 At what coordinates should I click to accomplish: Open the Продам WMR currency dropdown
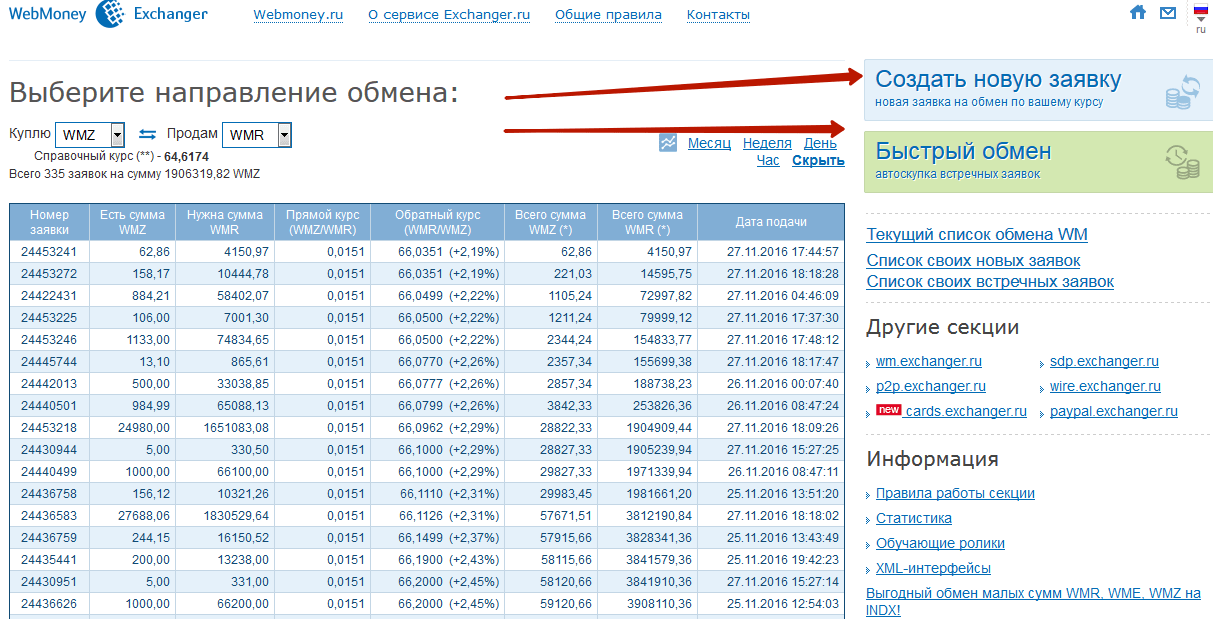tap(257, 134)
